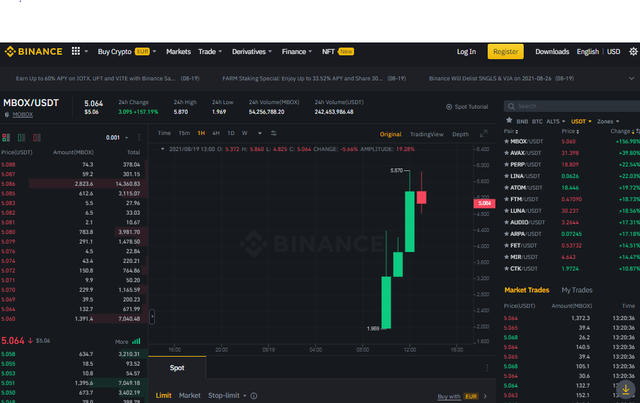The height and width of the screenshot is (403, 640).
Task: Favorite the LUNA/USDT pair star
Action: tap(507, 211)
